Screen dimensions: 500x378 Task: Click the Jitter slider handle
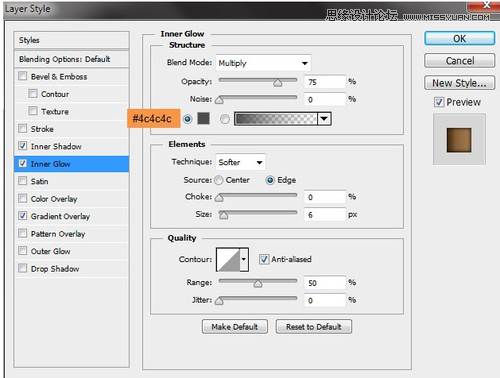tap(219, 301)
